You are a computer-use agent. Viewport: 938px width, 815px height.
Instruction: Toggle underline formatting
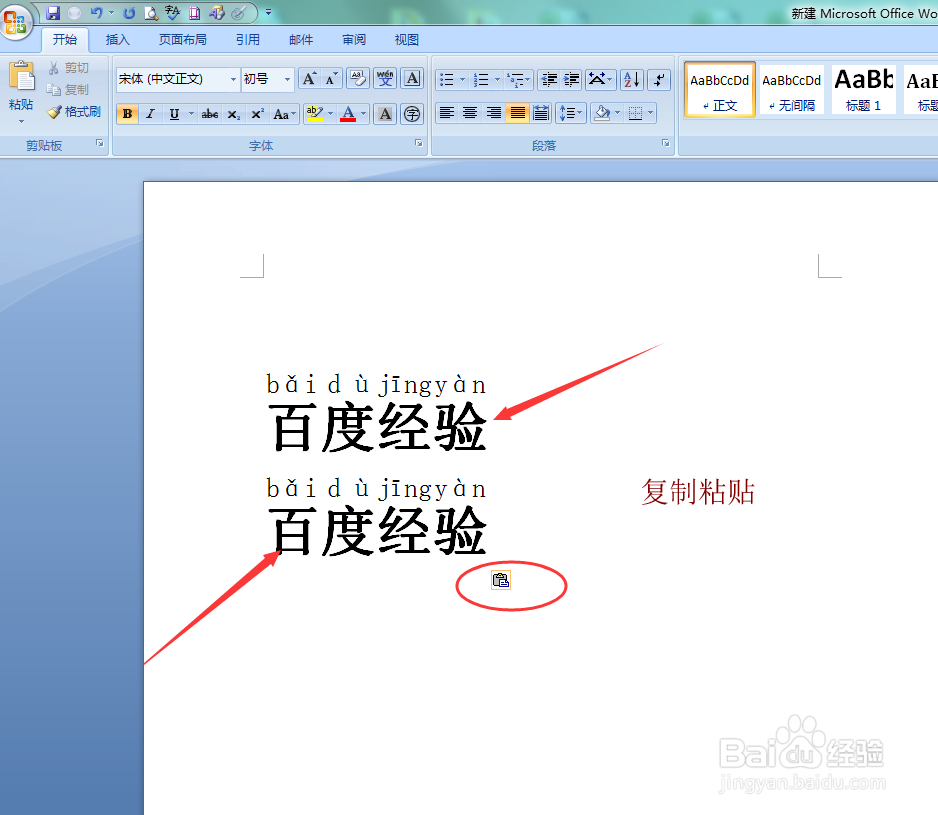pyautogui.click(x=174, y=114)
